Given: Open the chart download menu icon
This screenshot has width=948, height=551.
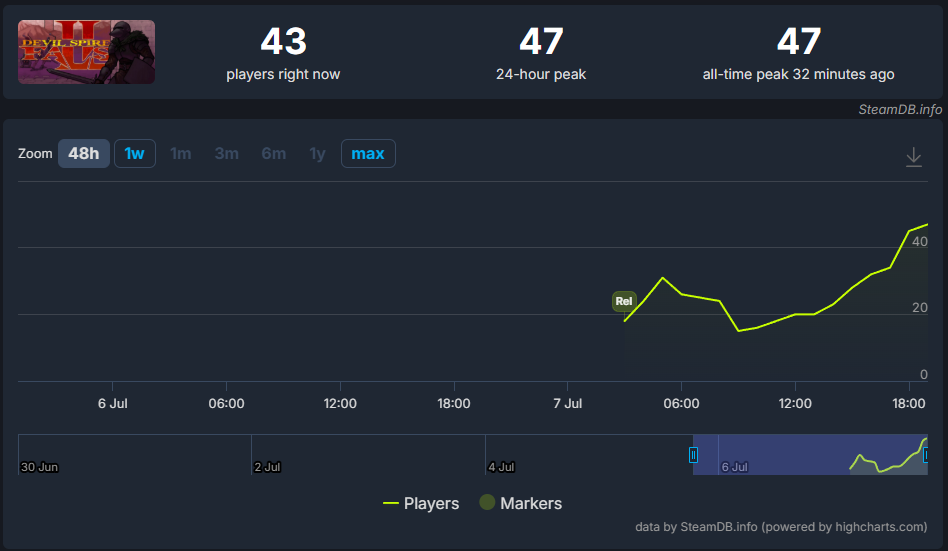Looking at the screenshot, I should [914, 157].
